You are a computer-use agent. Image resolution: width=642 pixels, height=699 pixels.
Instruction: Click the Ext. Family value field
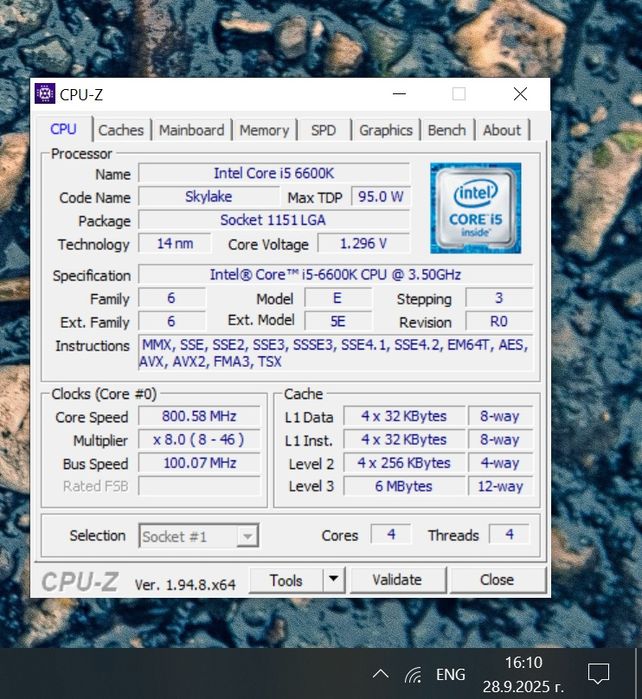click(x=172, y=321)
